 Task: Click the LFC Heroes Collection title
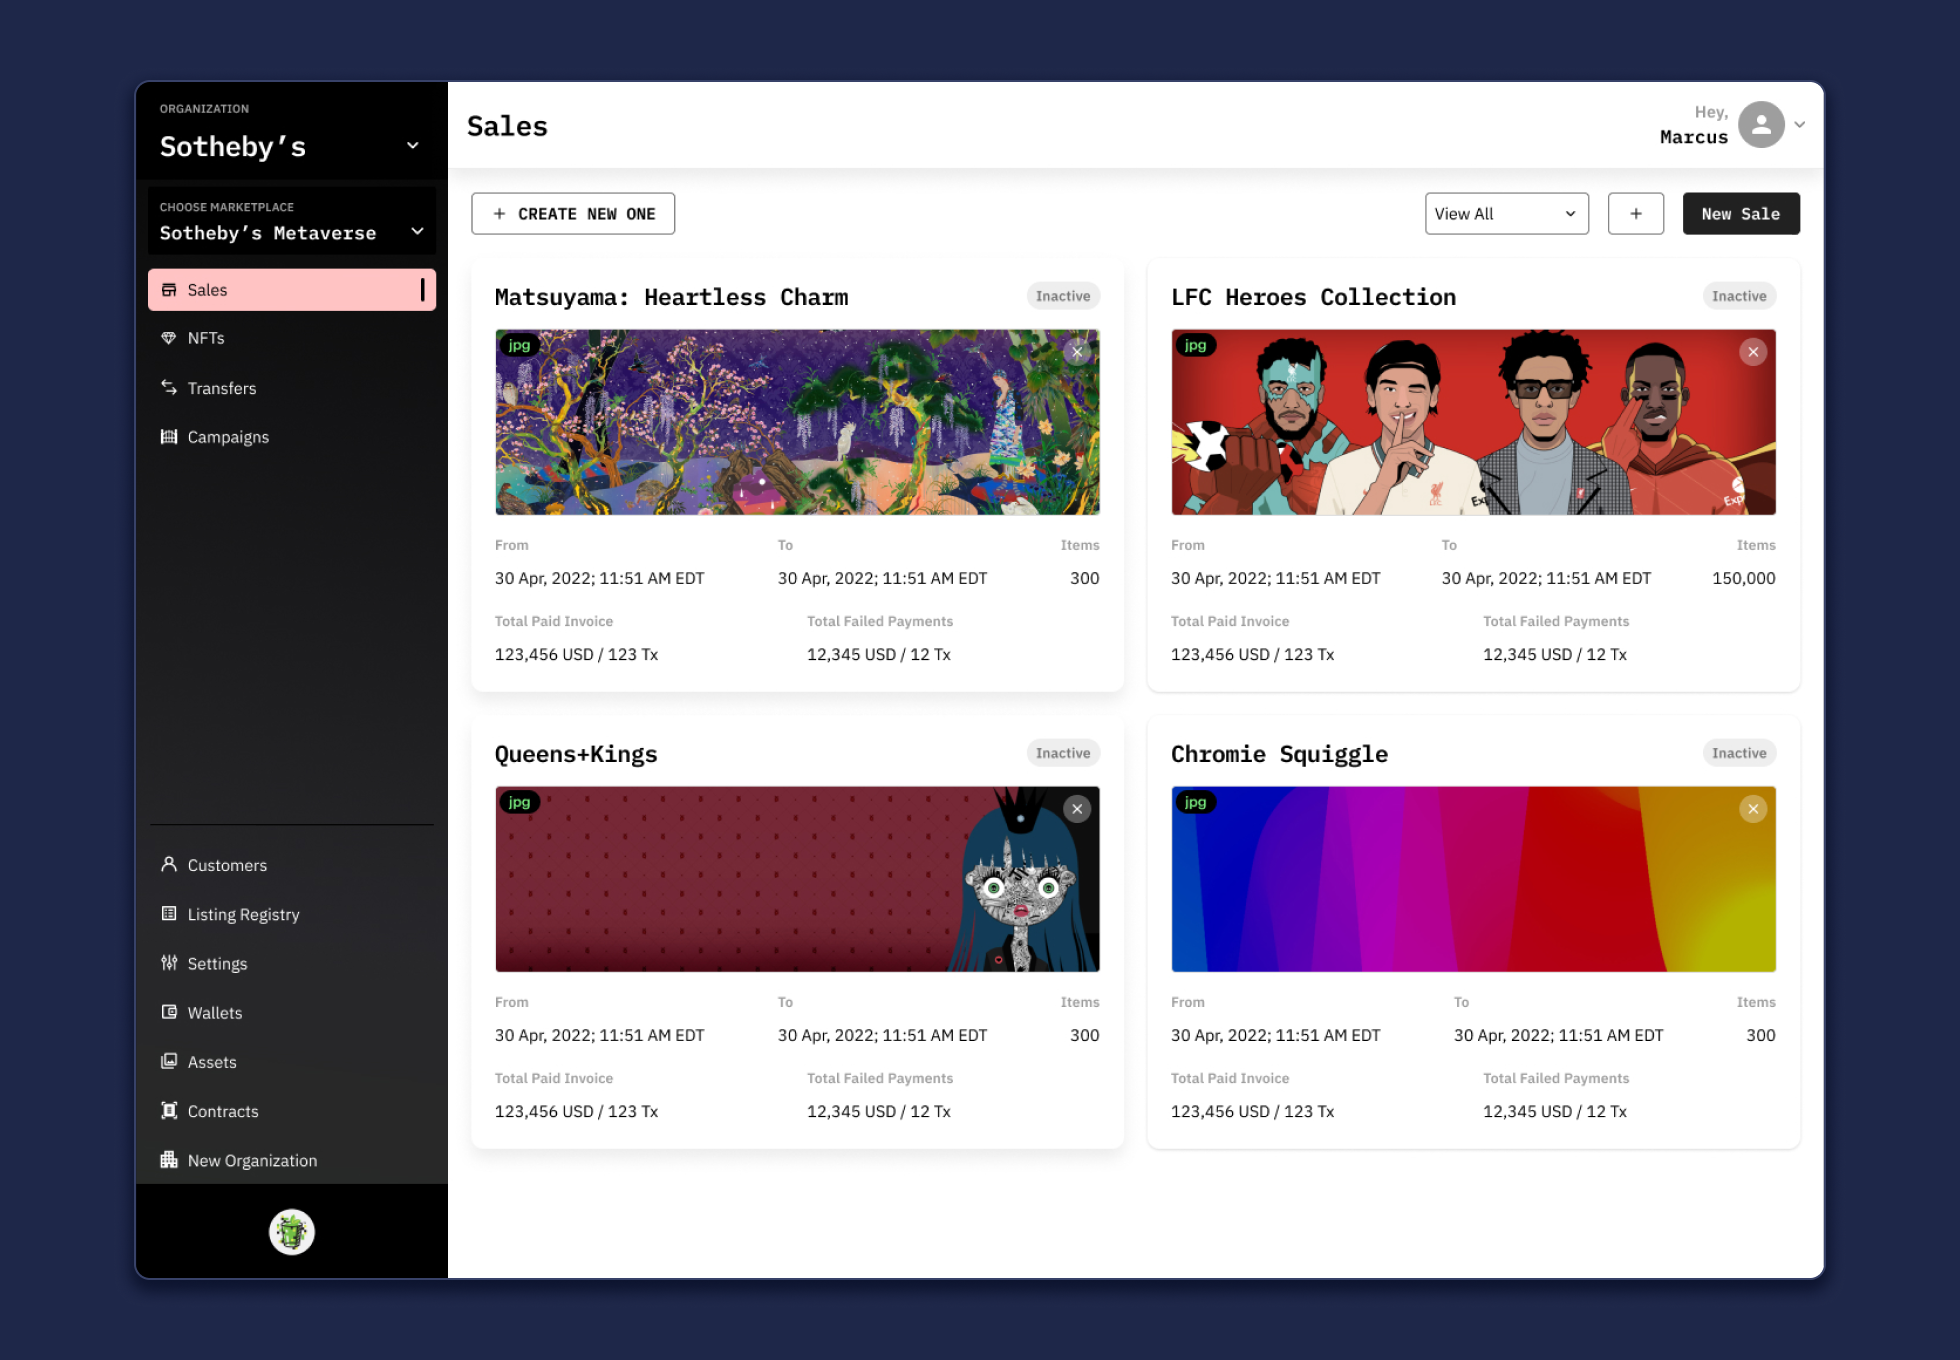point(1313,297)
